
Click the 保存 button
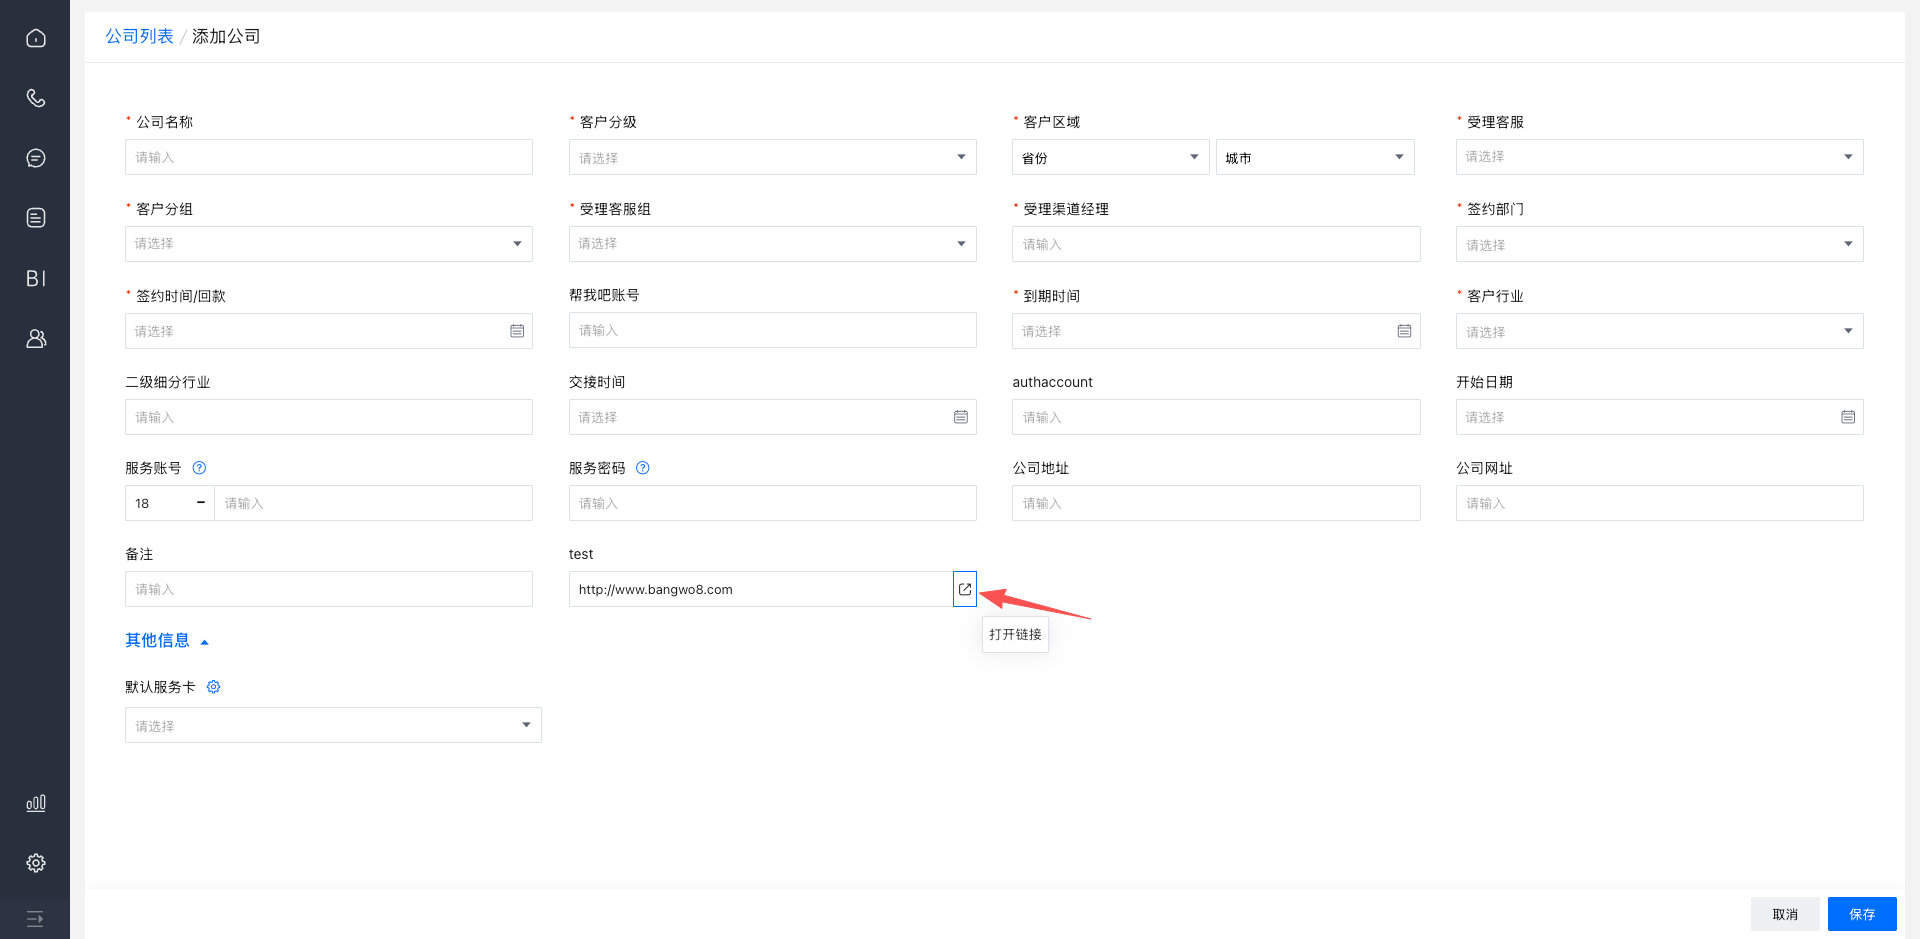click(x=1862, y=914)
